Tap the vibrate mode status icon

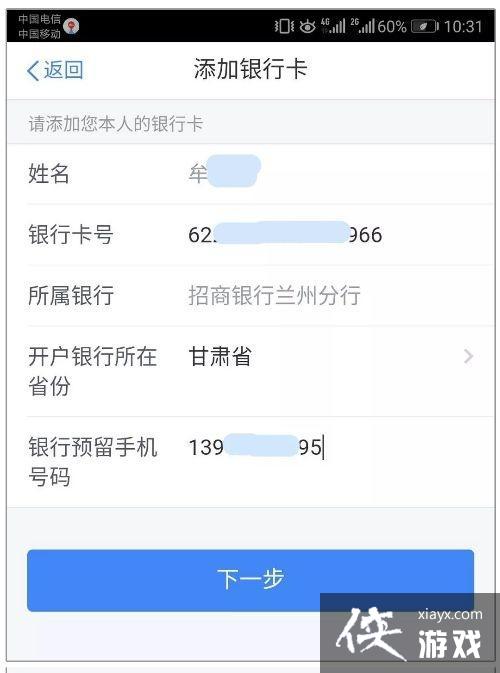point(284,26)
